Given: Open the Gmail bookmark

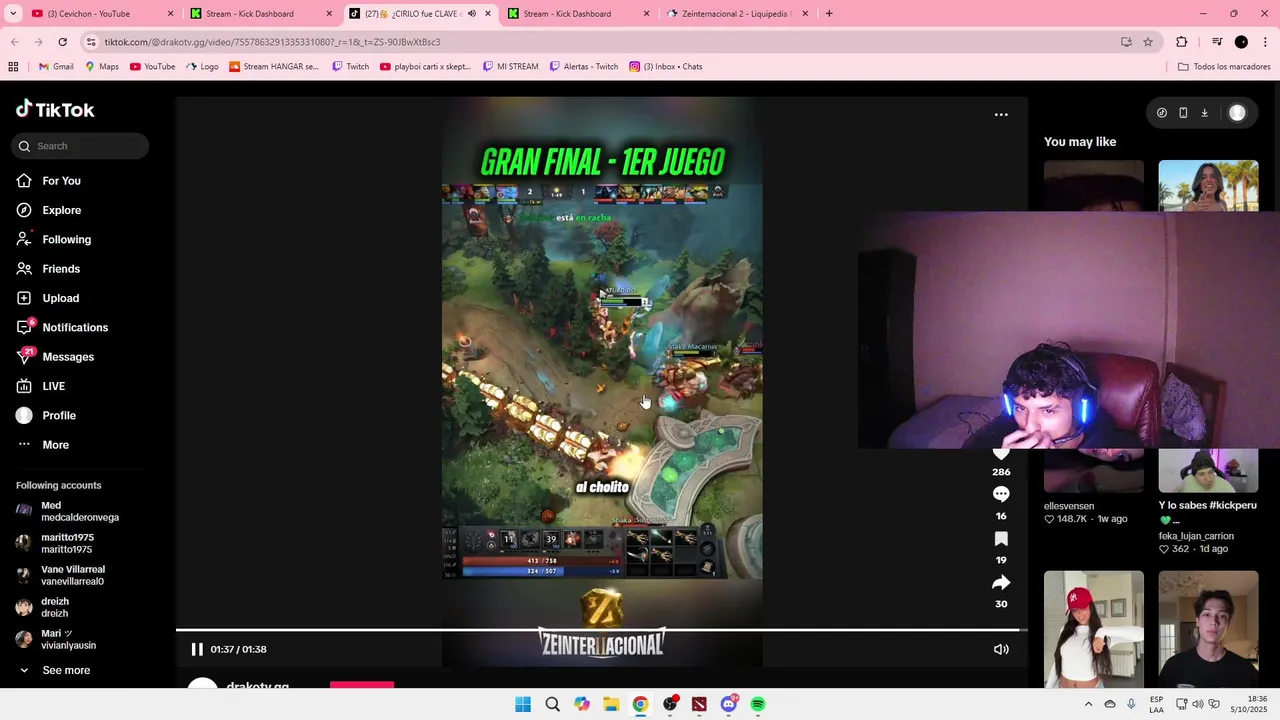Looking at the screenshot, I should [56, 67].
